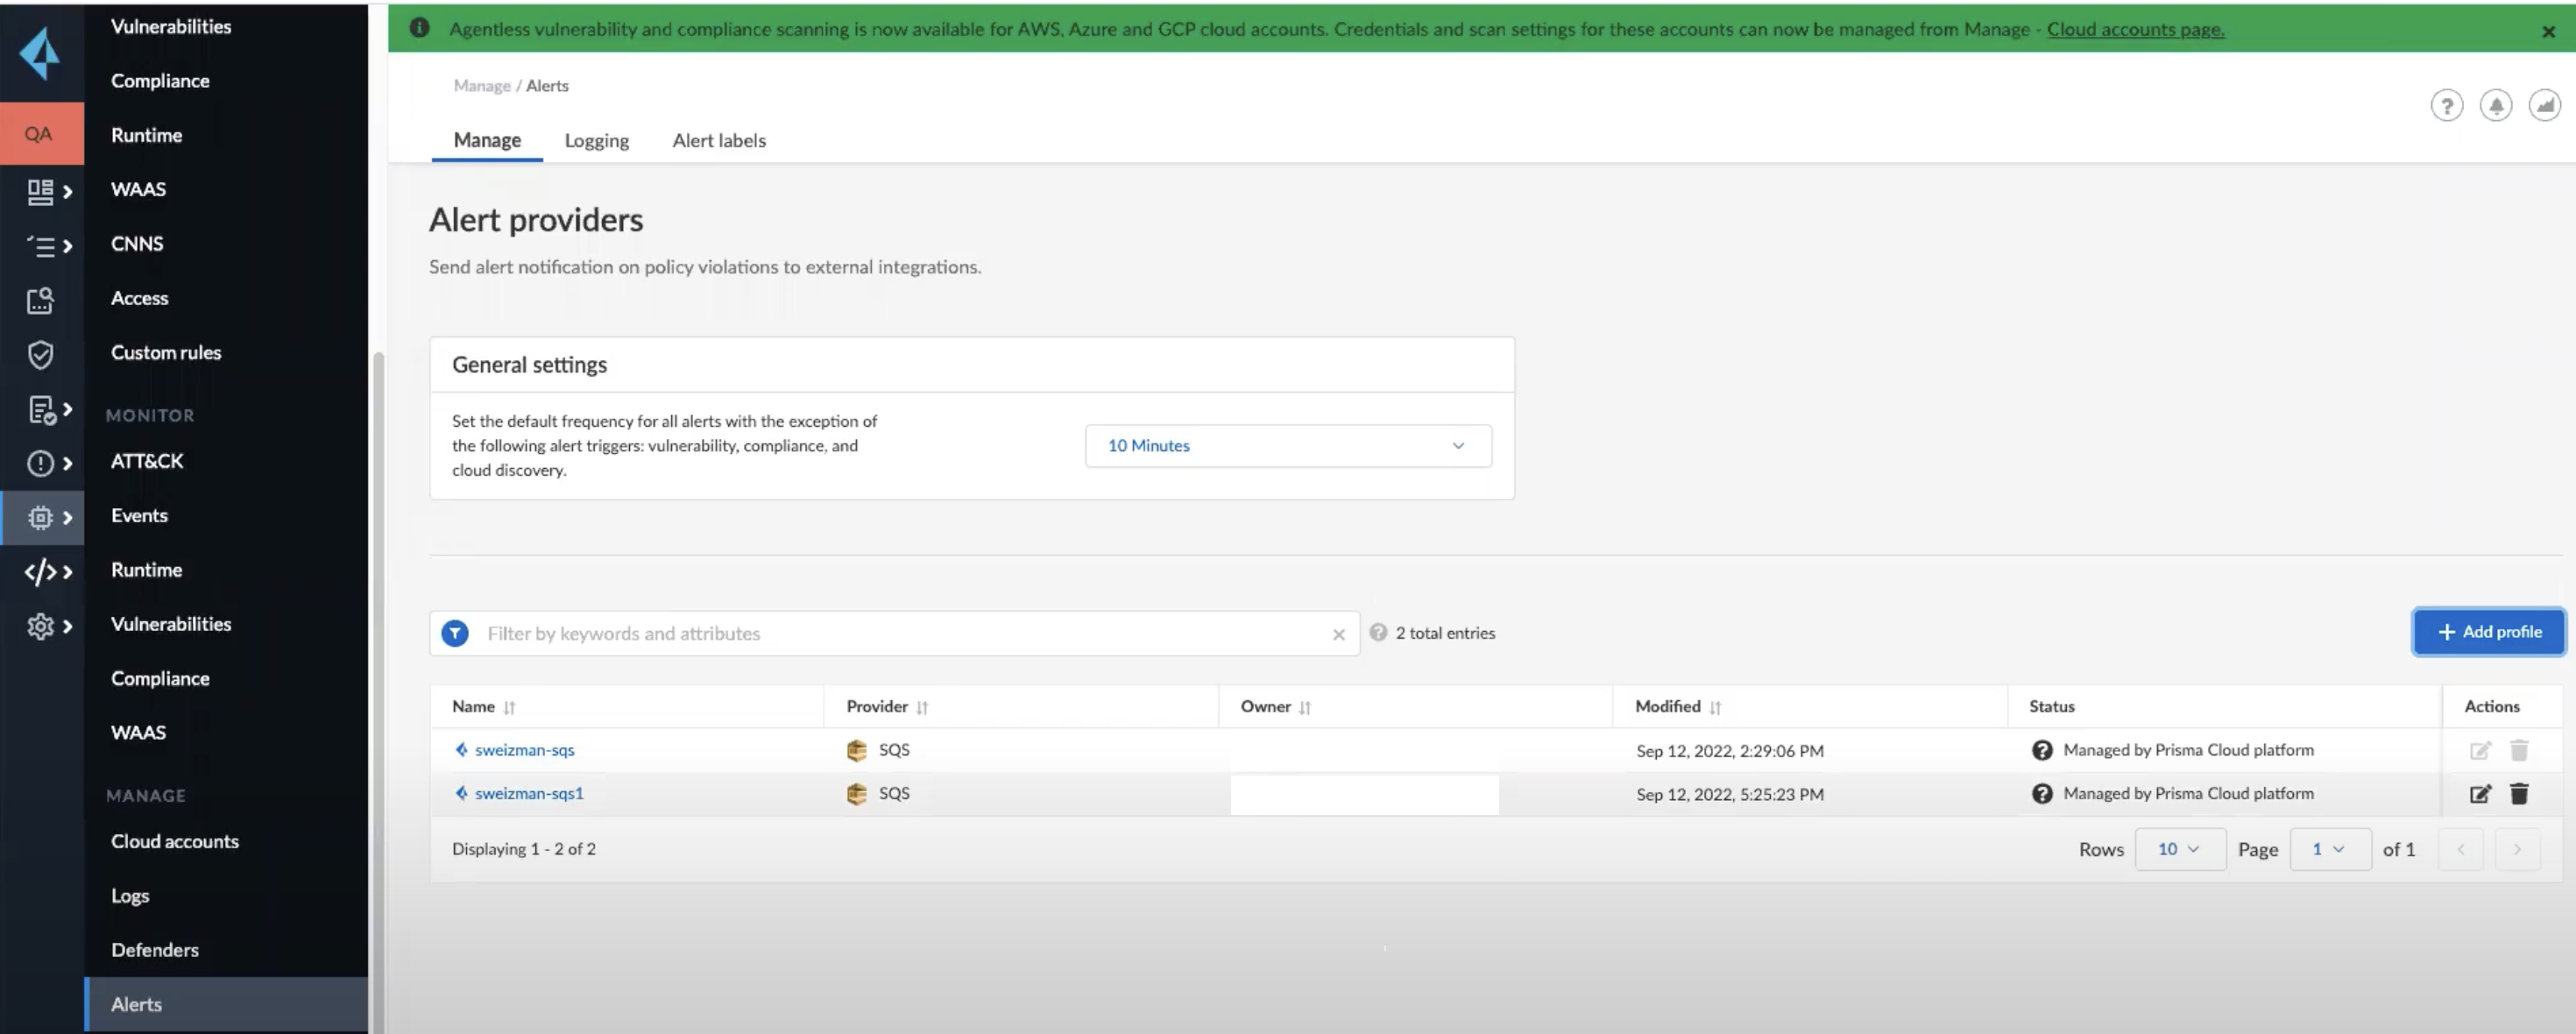Clear the filter with X icon
Viewport: 2576px width, 1034px height.
click(x=1338, y=634)
